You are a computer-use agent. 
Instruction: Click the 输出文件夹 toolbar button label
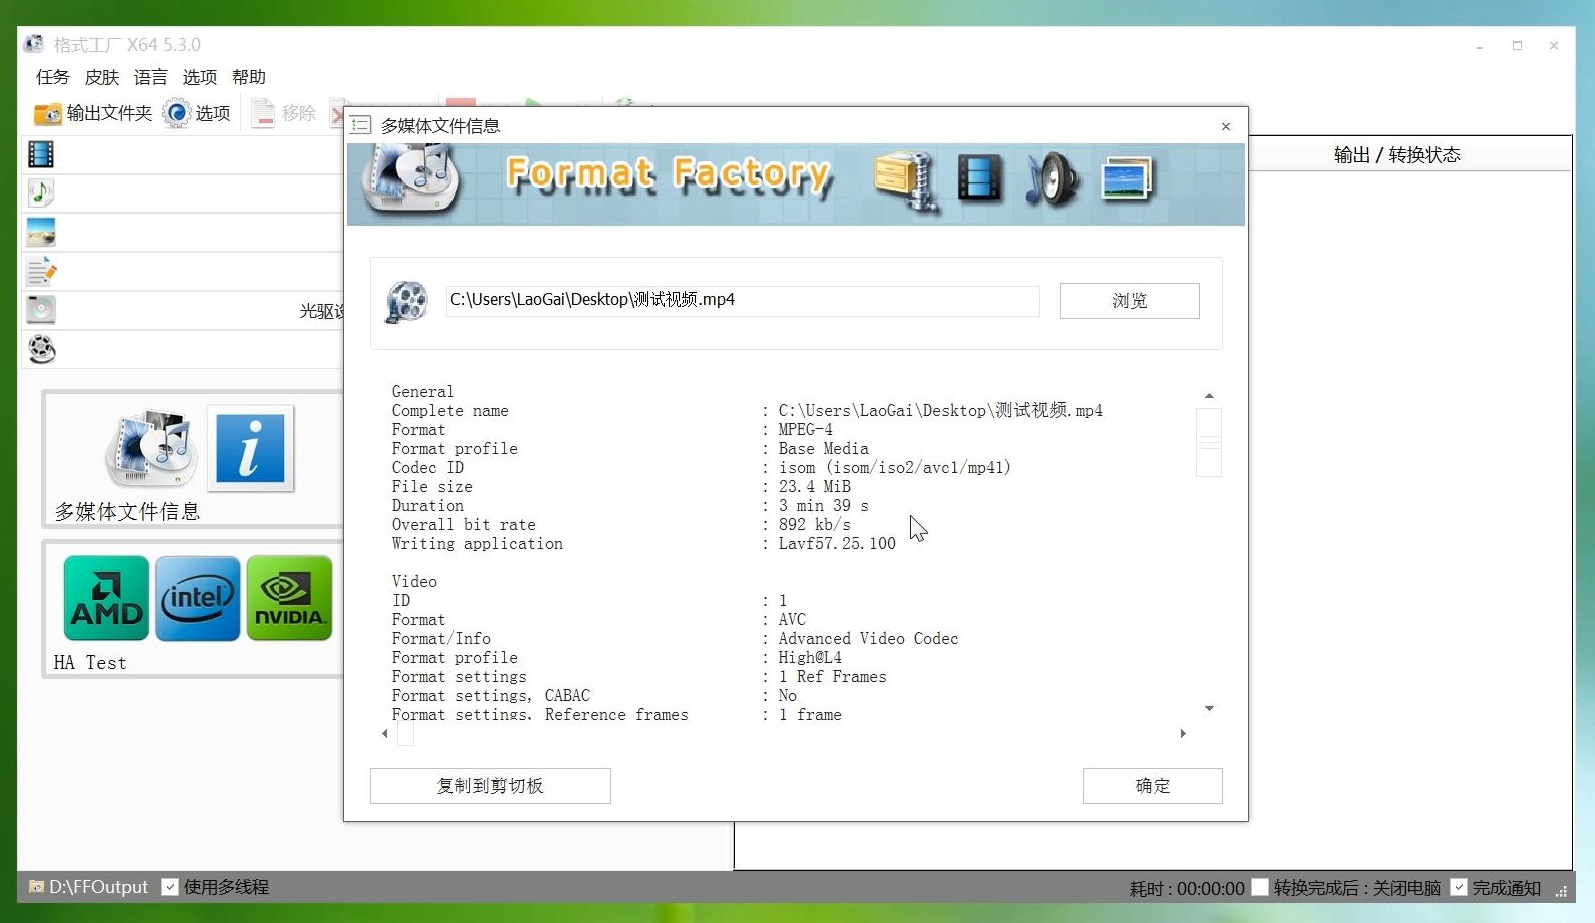tap(109, 113)
